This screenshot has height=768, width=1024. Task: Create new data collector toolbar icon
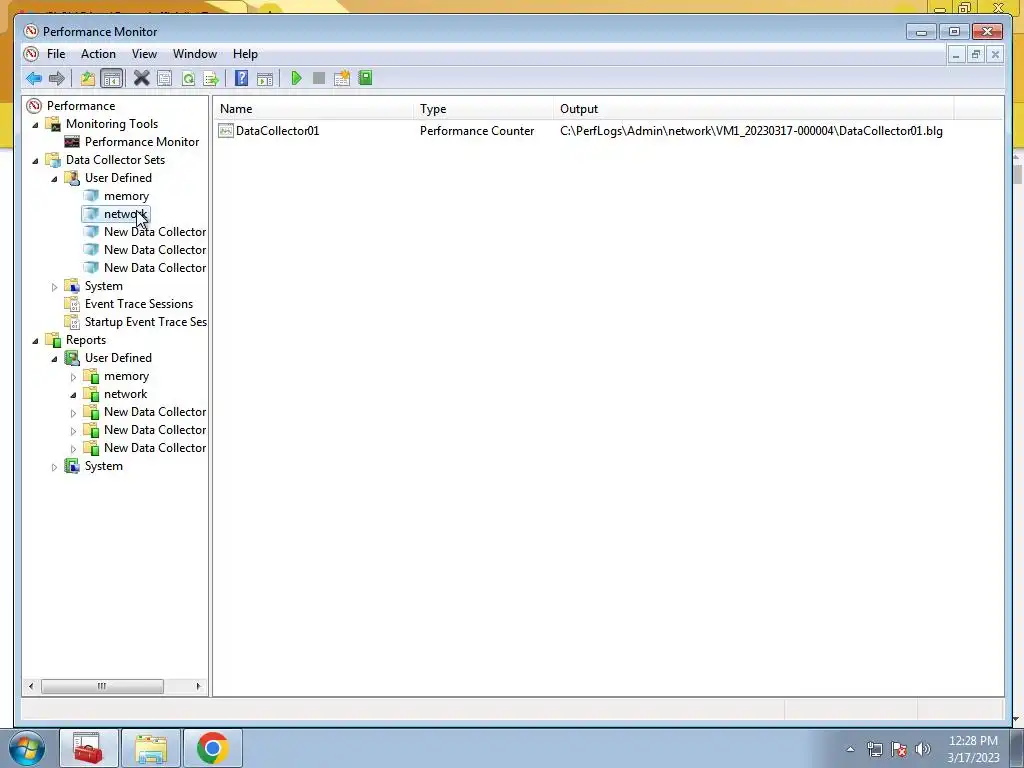click(342, 78)
